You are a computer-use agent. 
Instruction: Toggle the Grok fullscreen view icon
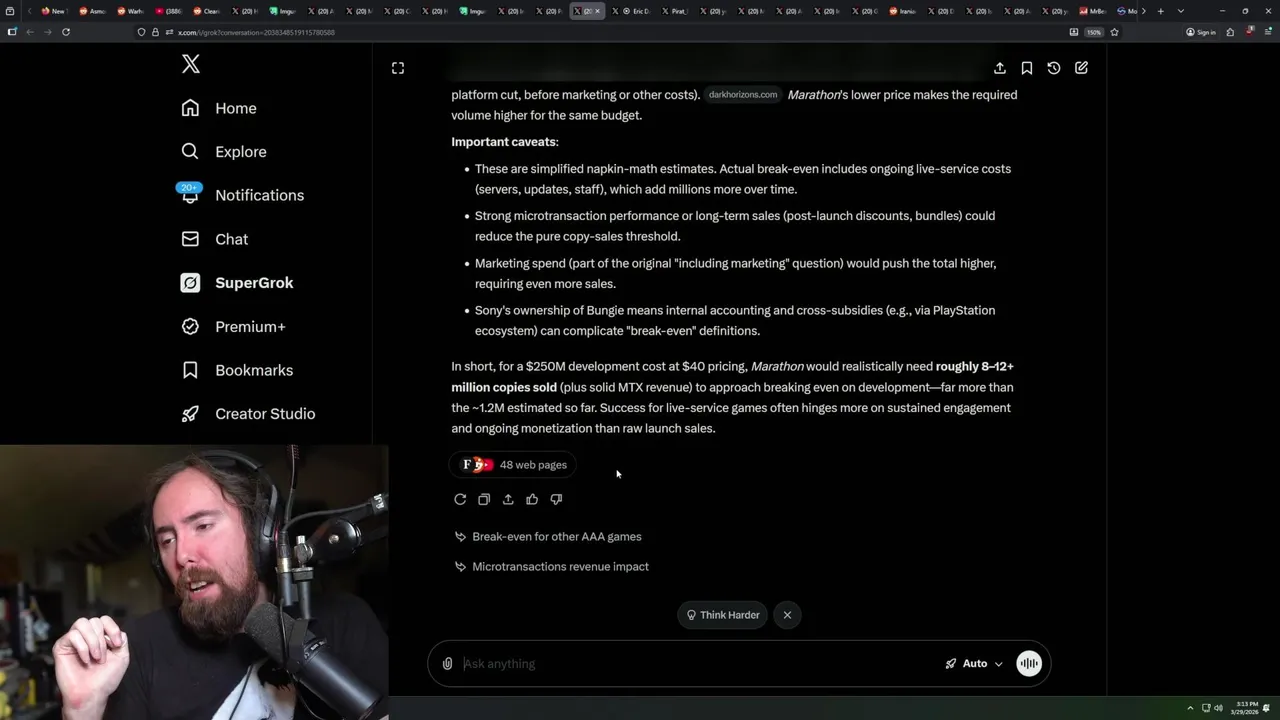(398, 68)
